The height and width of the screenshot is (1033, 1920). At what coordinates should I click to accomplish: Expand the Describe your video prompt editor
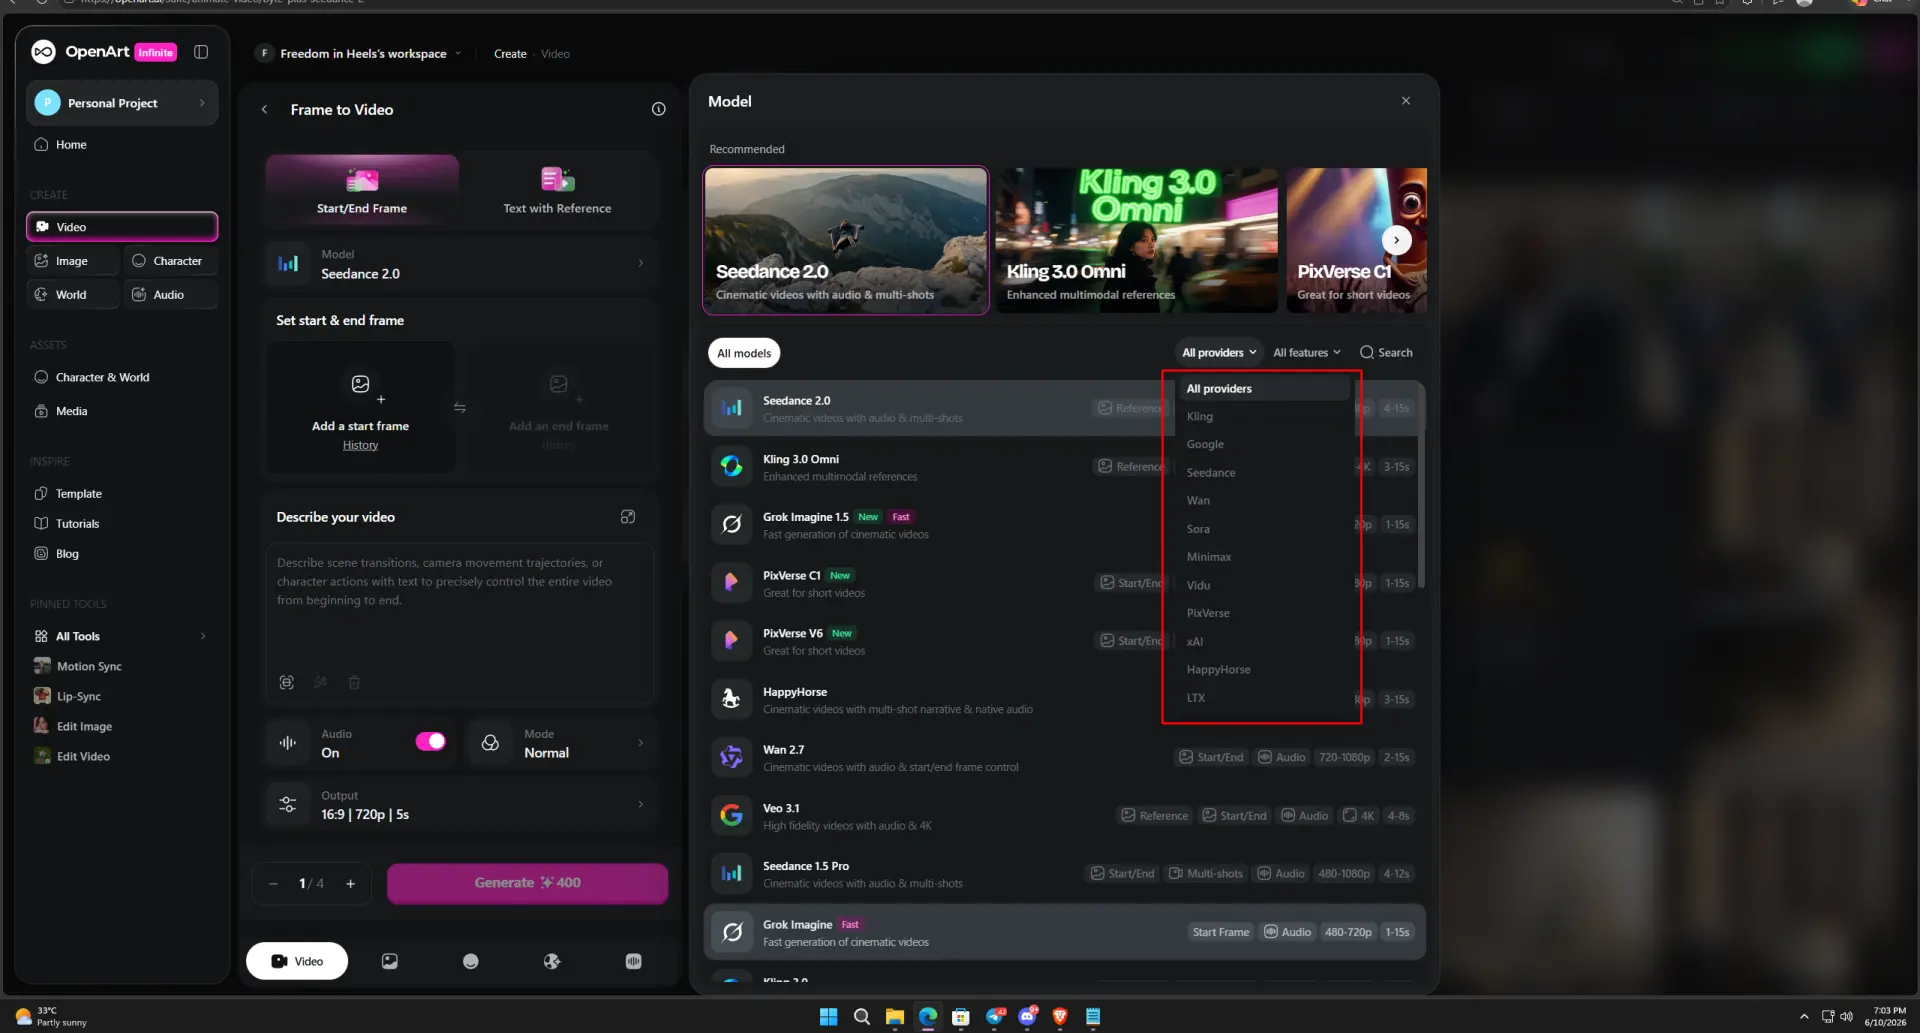[x=628, y=517]
